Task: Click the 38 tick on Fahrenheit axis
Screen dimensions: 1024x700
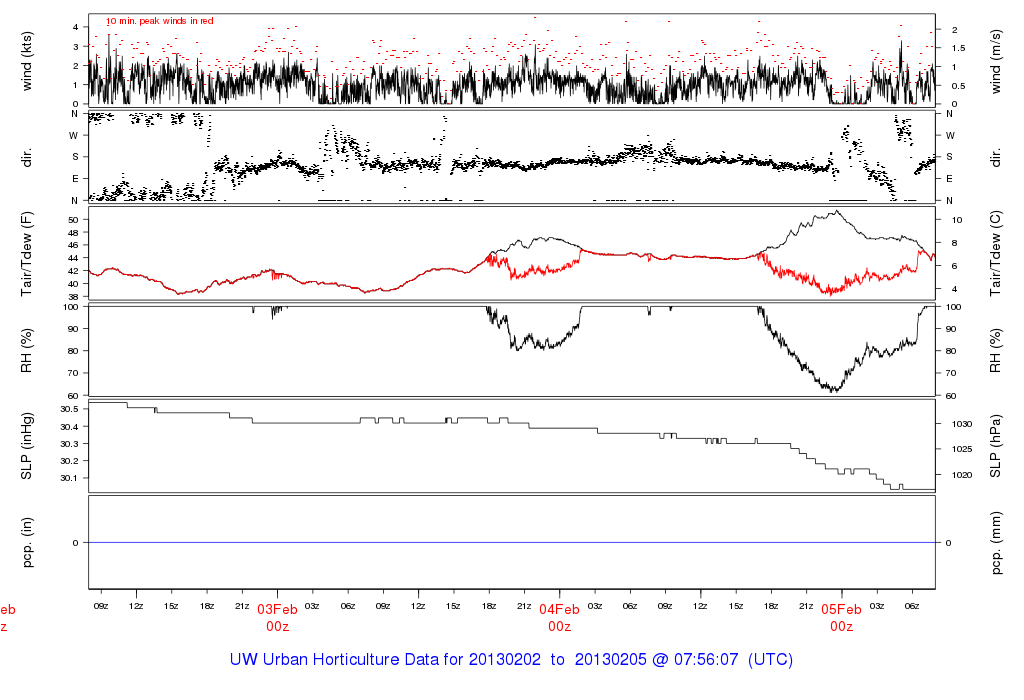Action: coord(73,296)
